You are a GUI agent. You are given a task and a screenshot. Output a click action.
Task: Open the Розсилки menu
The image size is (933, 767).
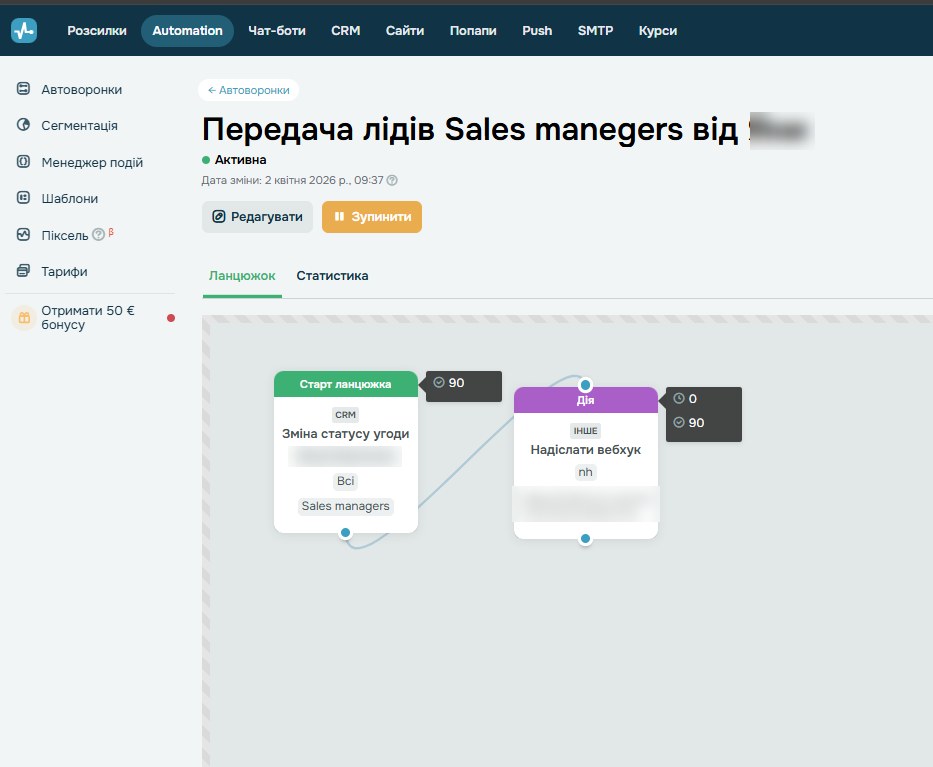(x=97, y=31)
